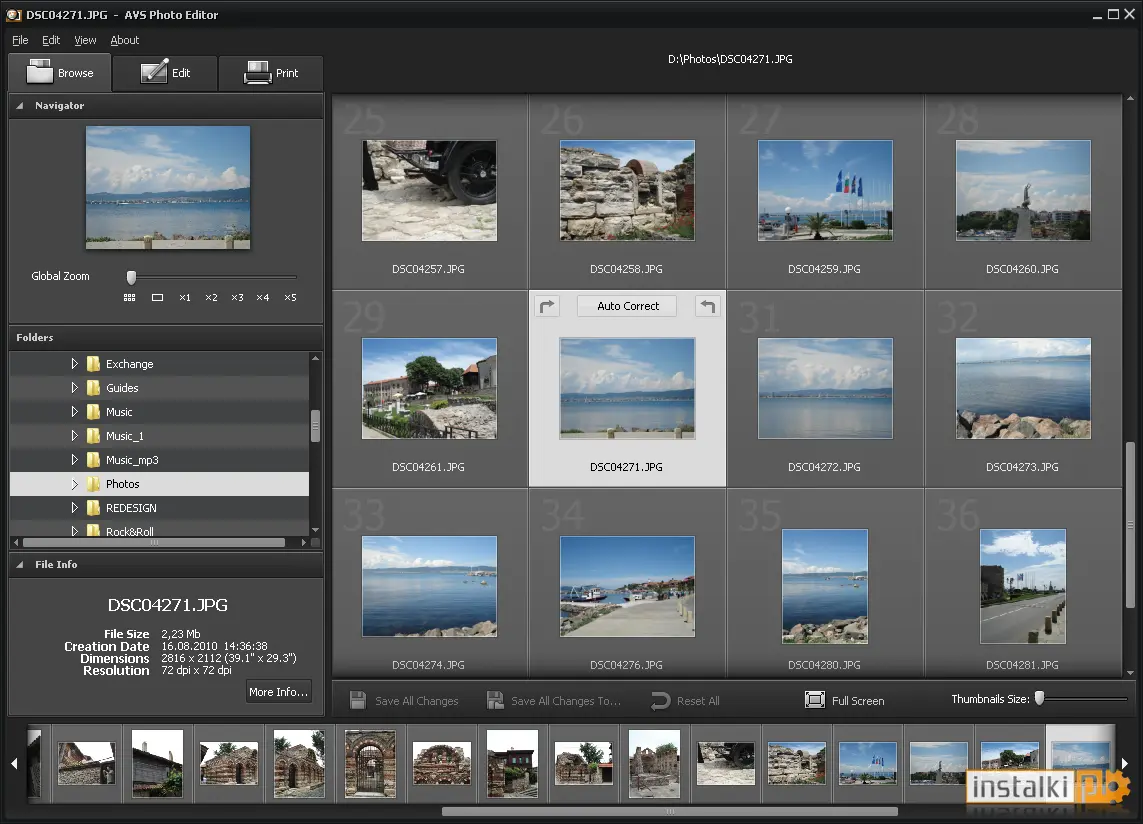This screenshot has height=824, width=1143.
Task: Set Global Zoom to x3
Action: (237, 298)
